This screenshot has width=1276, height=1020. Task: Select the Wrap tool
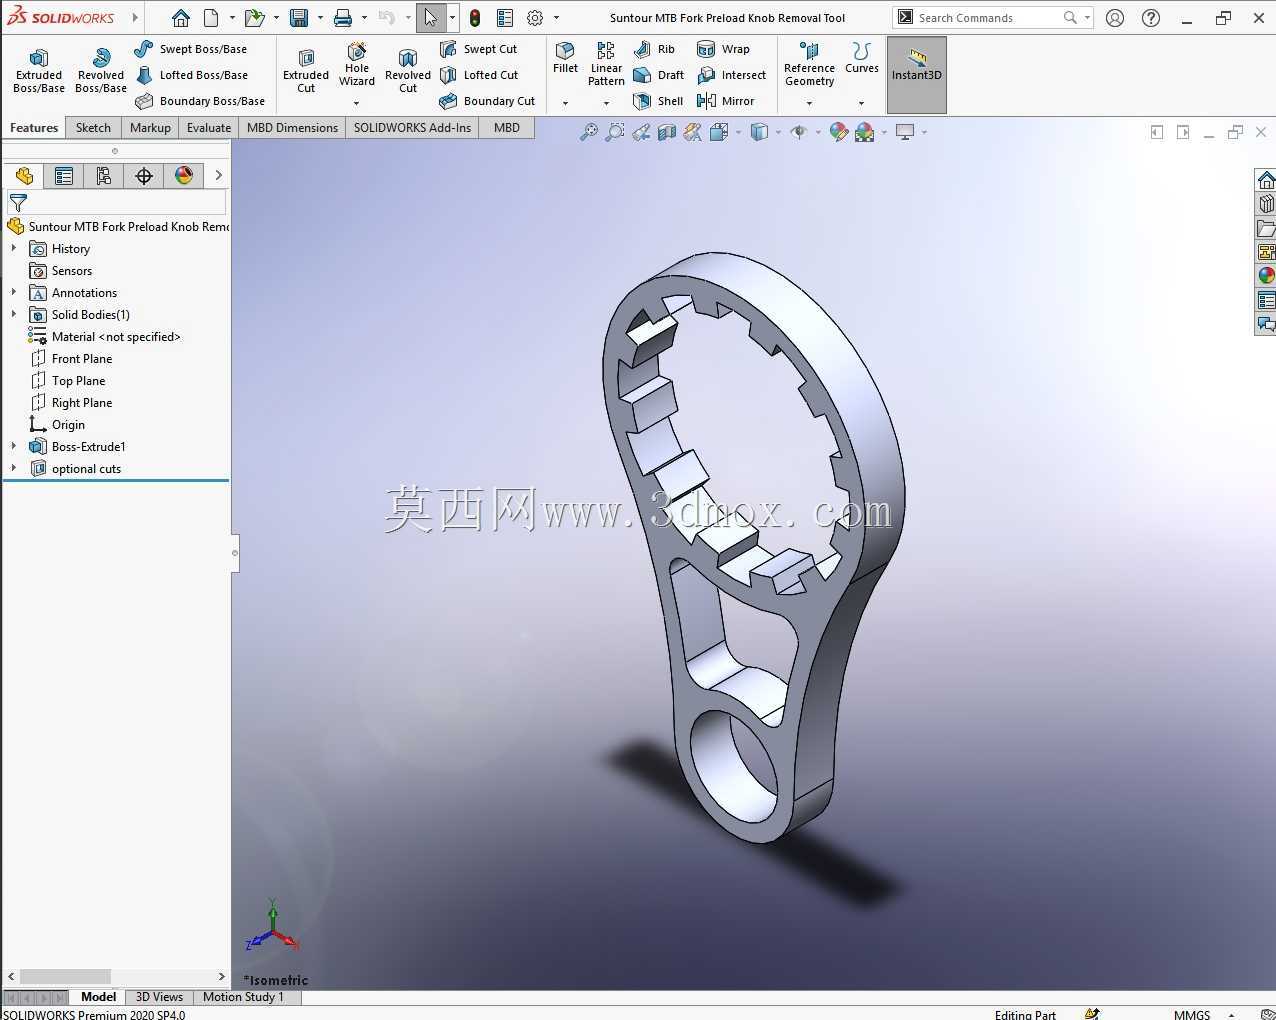[x=723, y=49]
